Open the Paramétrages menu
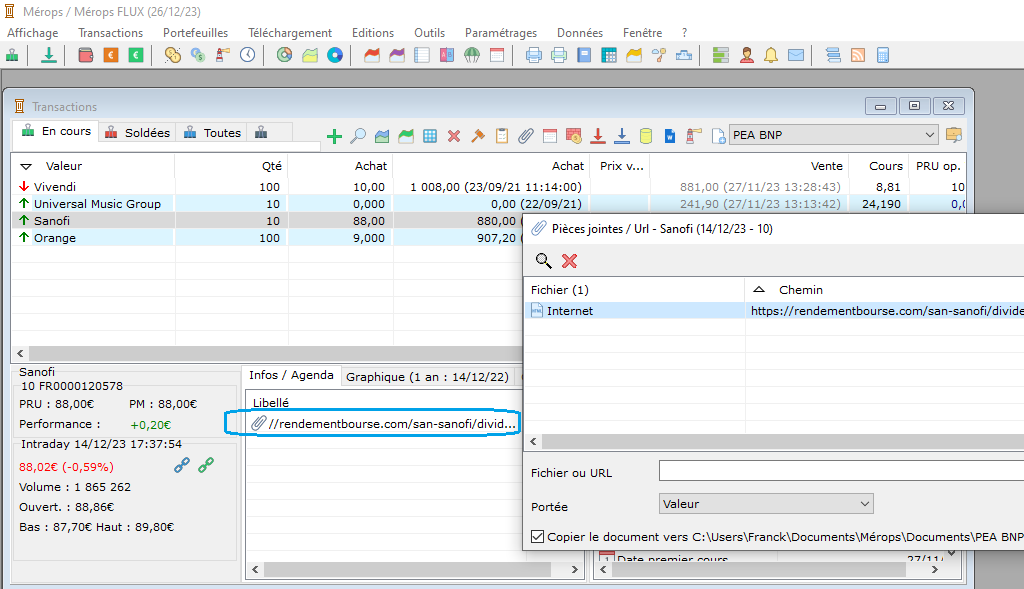The width and height of the screenshot is (1024, 589). (x=501, y=33)
